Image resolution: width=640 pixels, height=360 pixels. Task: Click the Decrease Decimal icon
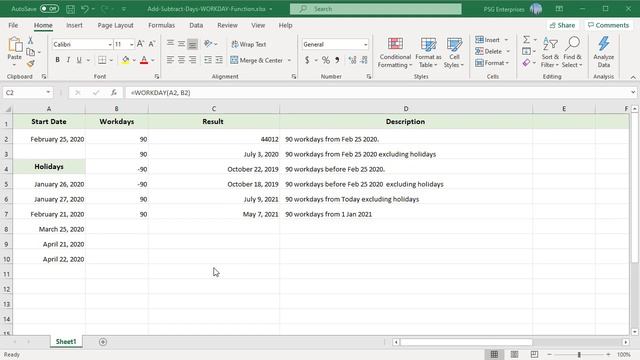click(364, 60)
